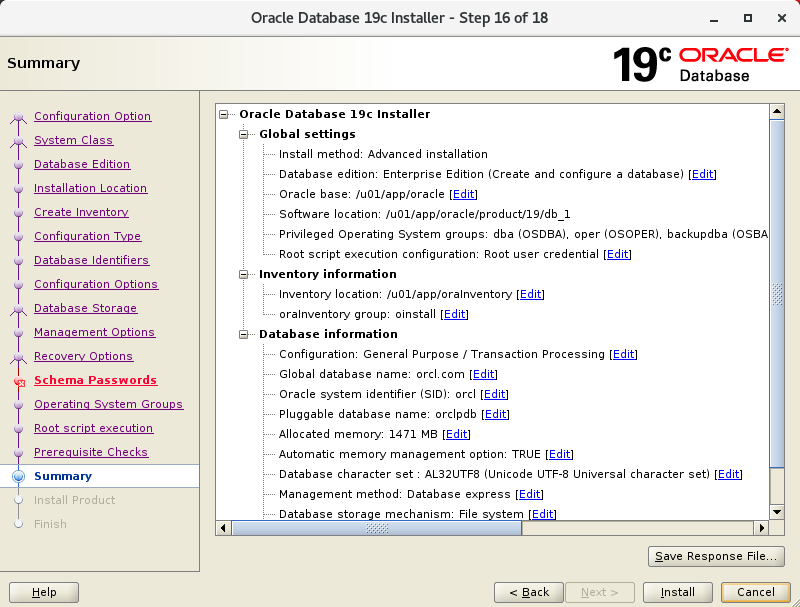The width and height of the screenshot is (800, 607).
Task: Edit the database Configuration type
Action: [623, 355]
